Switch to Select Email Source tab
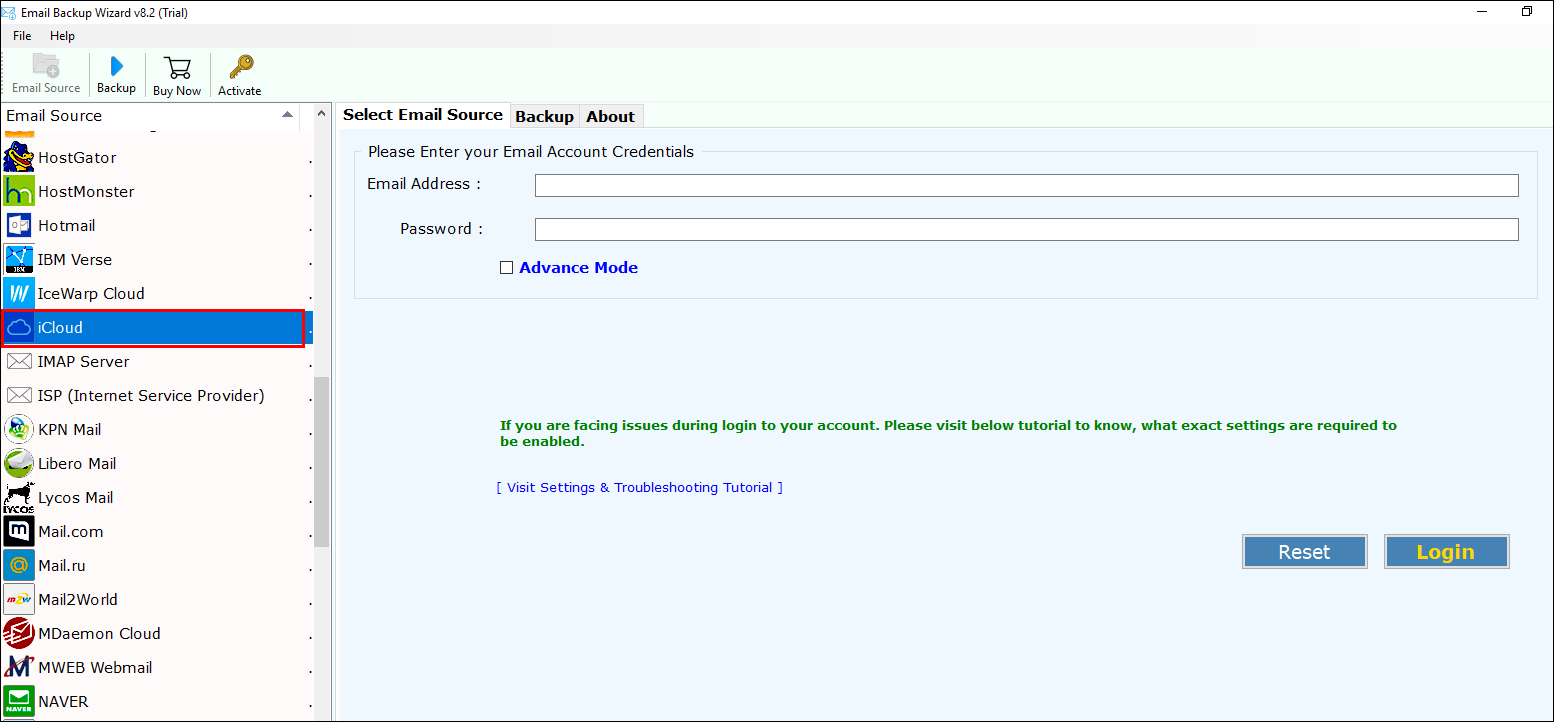This screenshot has height=722, width=1554. tap(423, 115)
